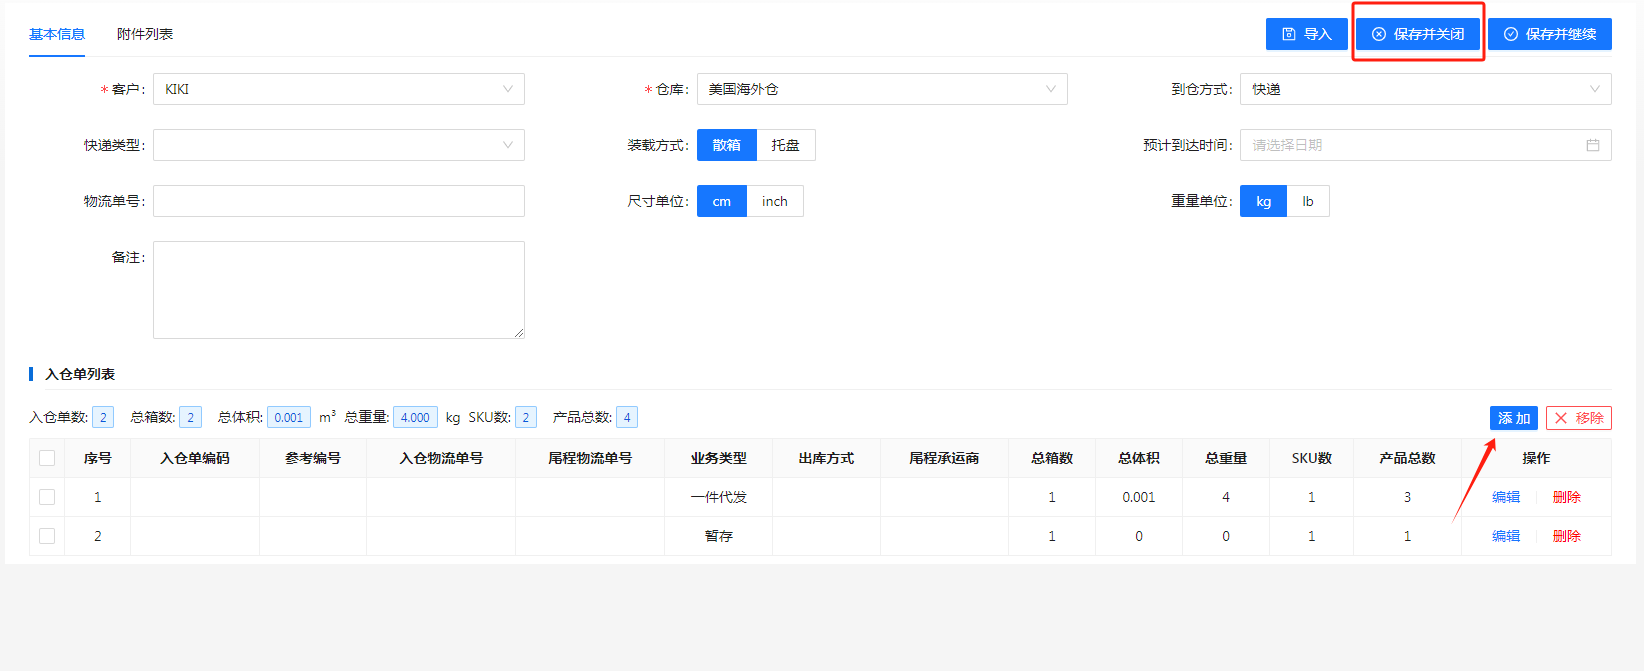Click the 一件代发 cell

coord(719,497)
